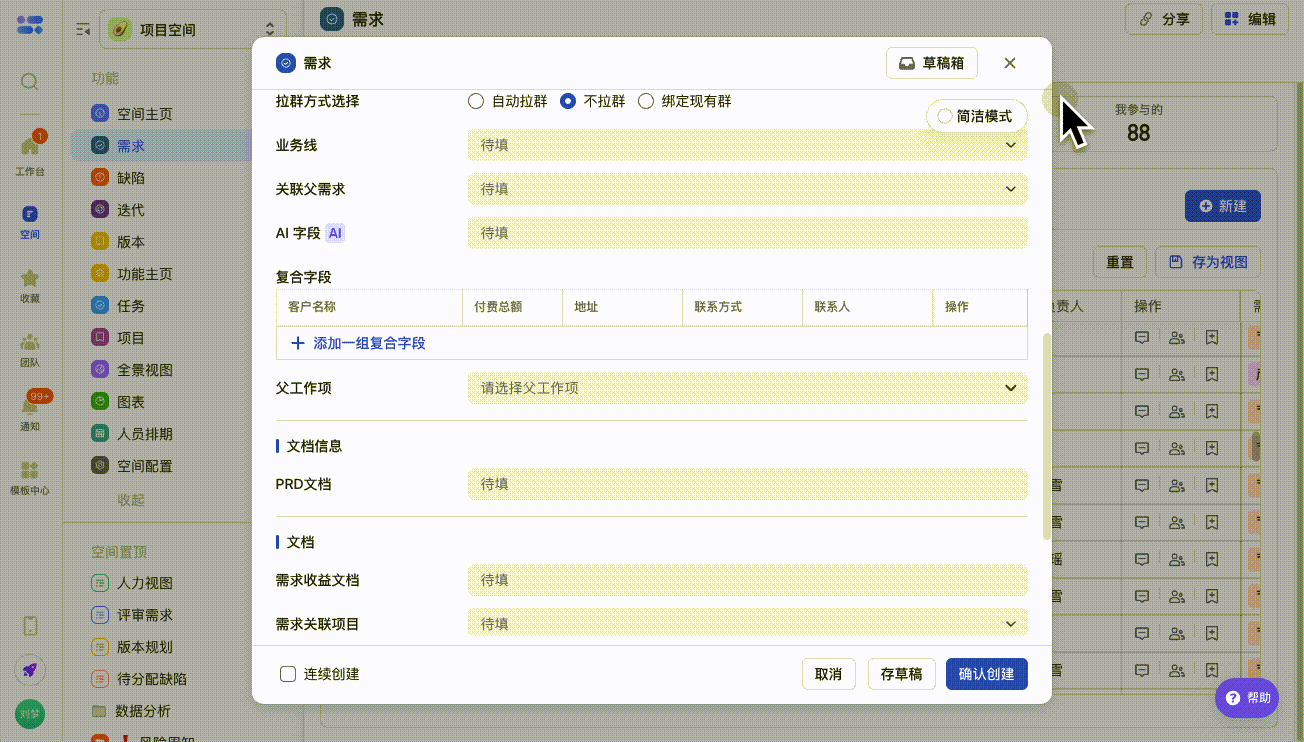Open the 项目空间 space selector dropdown
Viewport: 1304px width, 742px height.
(x=194, y=30)
